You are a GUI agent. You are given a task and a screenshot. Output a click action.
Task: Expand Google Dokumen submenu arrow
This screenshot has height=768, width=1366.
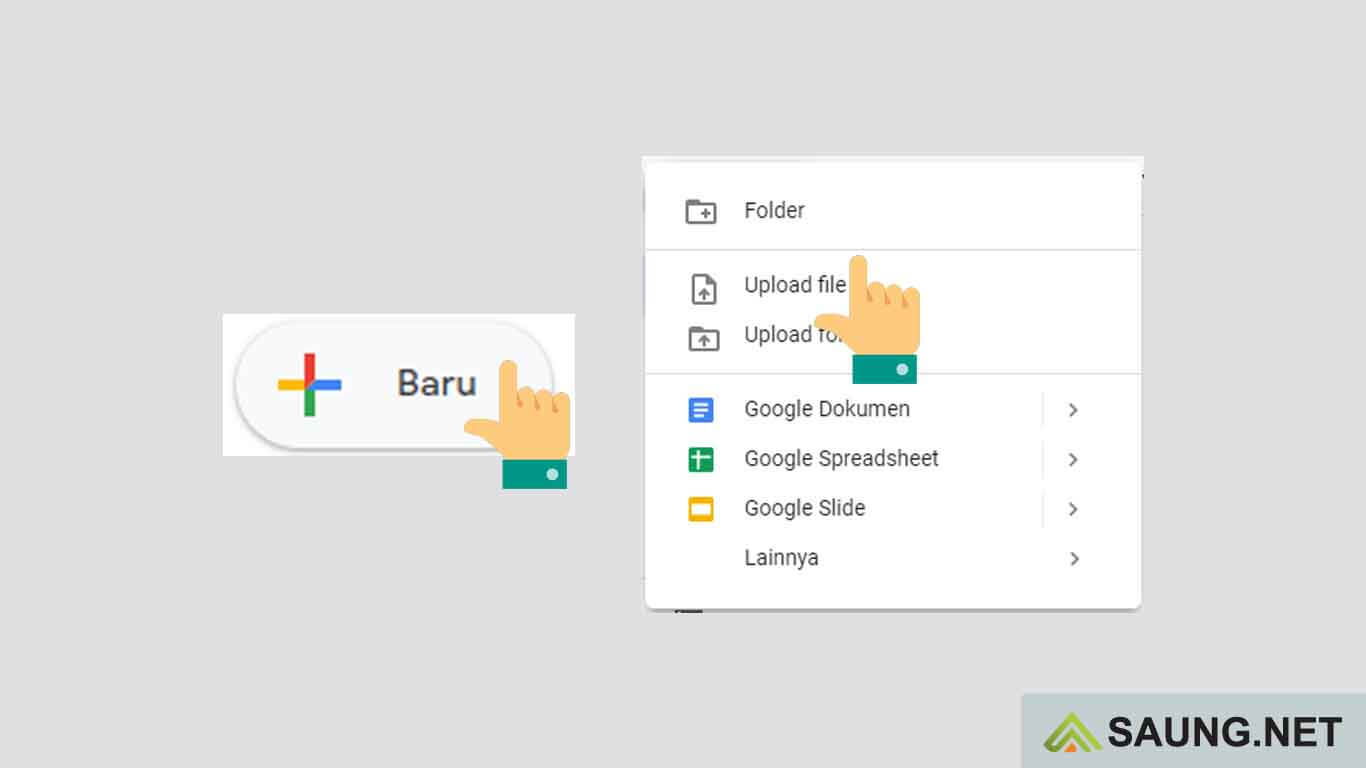tap(1073, 410)
